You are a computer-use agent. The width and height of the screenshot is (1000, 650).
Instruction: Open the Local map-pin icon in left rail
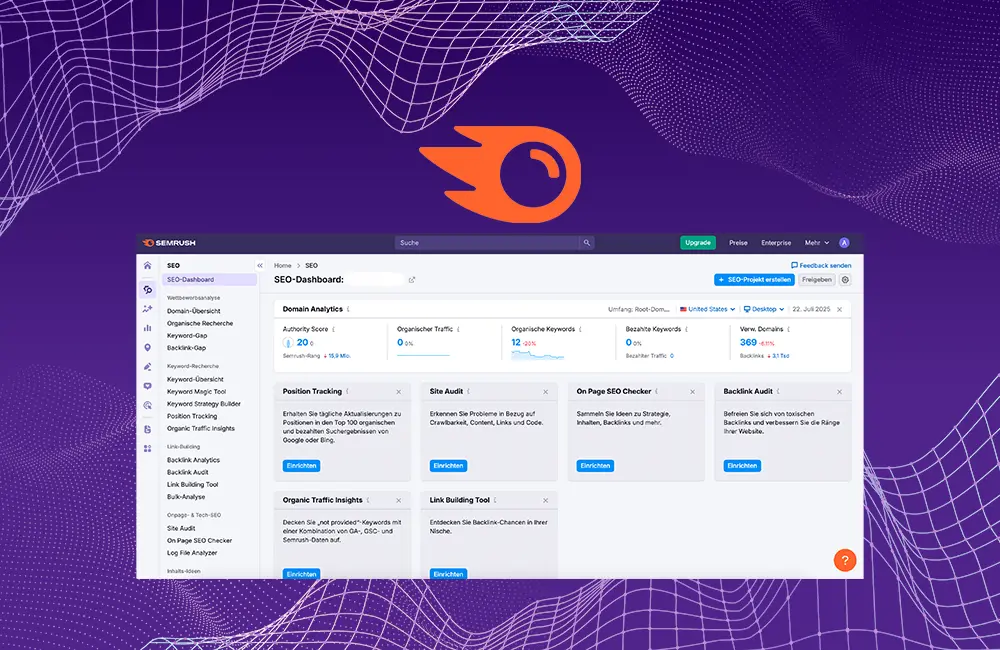coord(147,348)
